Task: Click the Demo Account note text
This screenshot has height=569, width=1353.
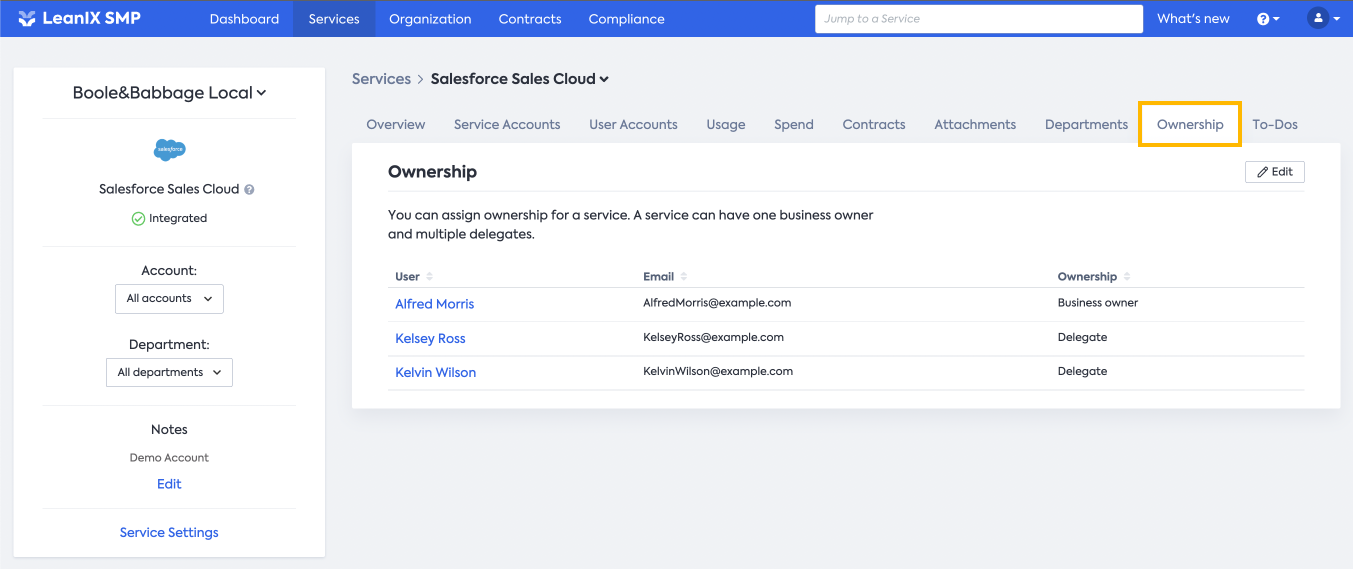Action: click(169, 458)
